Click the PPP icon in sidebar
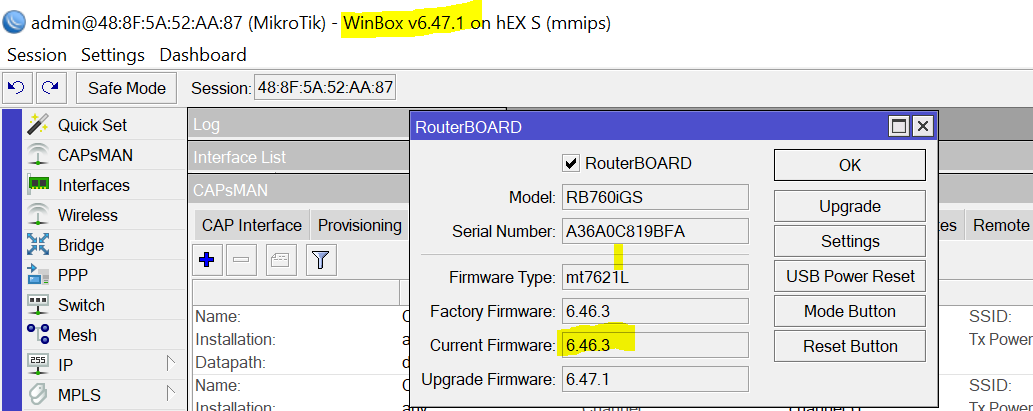This screenshot has height=411, width=1033. [x=38, y=275]
